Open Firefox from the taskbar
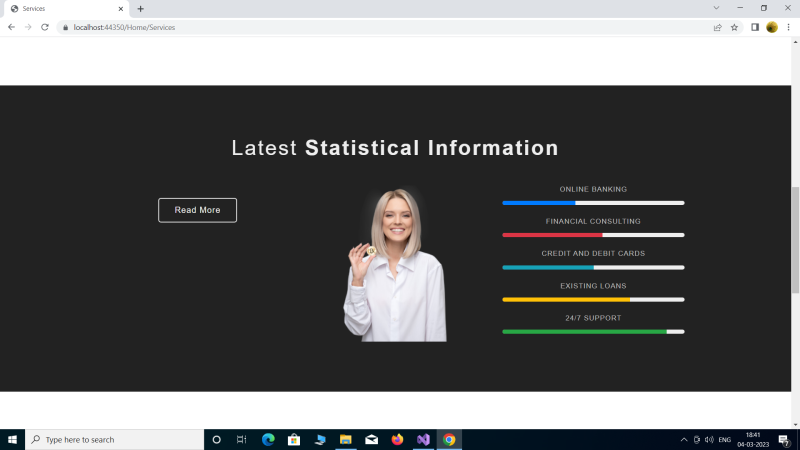The width and height of the screenshot is (800, 450). tap(397, 440)
